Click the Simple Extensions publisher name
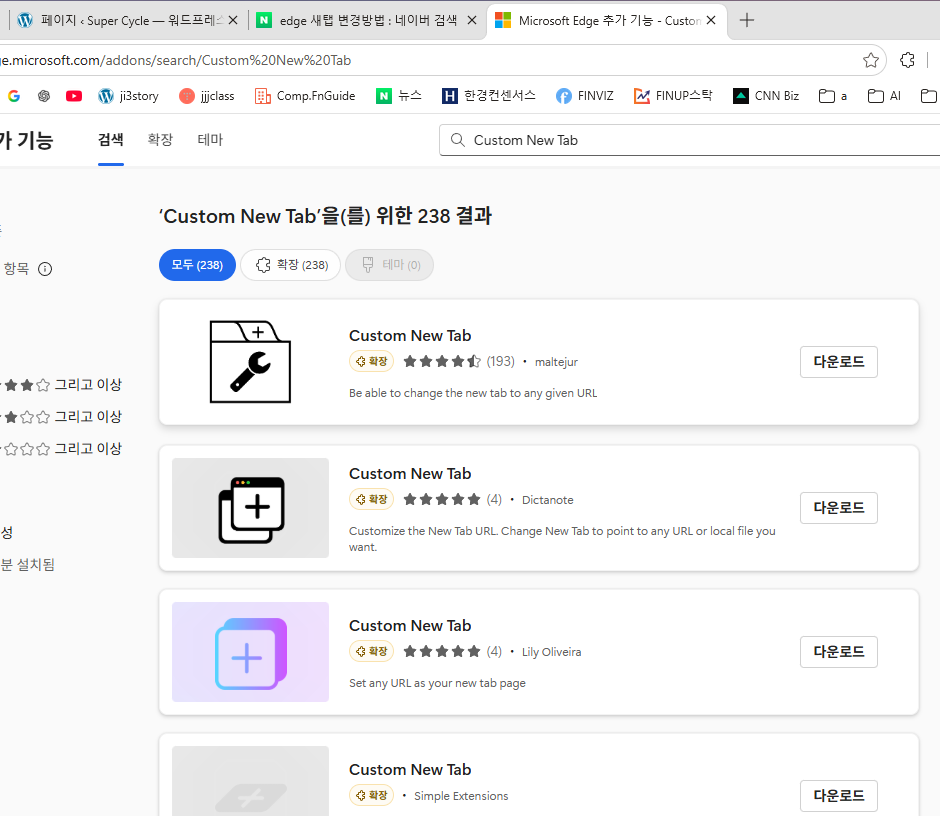Image resolution: width=940 pixels, height=816 pixels. [461, 796]
